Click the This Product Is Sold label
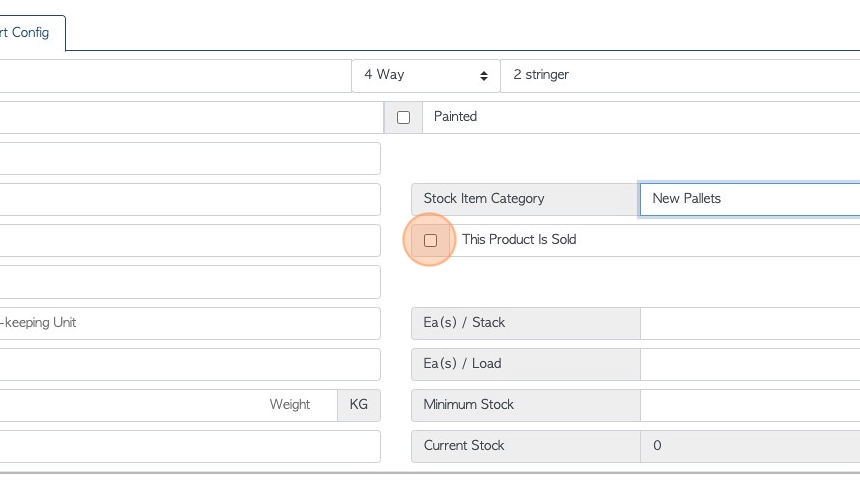The height and width of the screenshot is (481, 860). (x=519, y=240)
